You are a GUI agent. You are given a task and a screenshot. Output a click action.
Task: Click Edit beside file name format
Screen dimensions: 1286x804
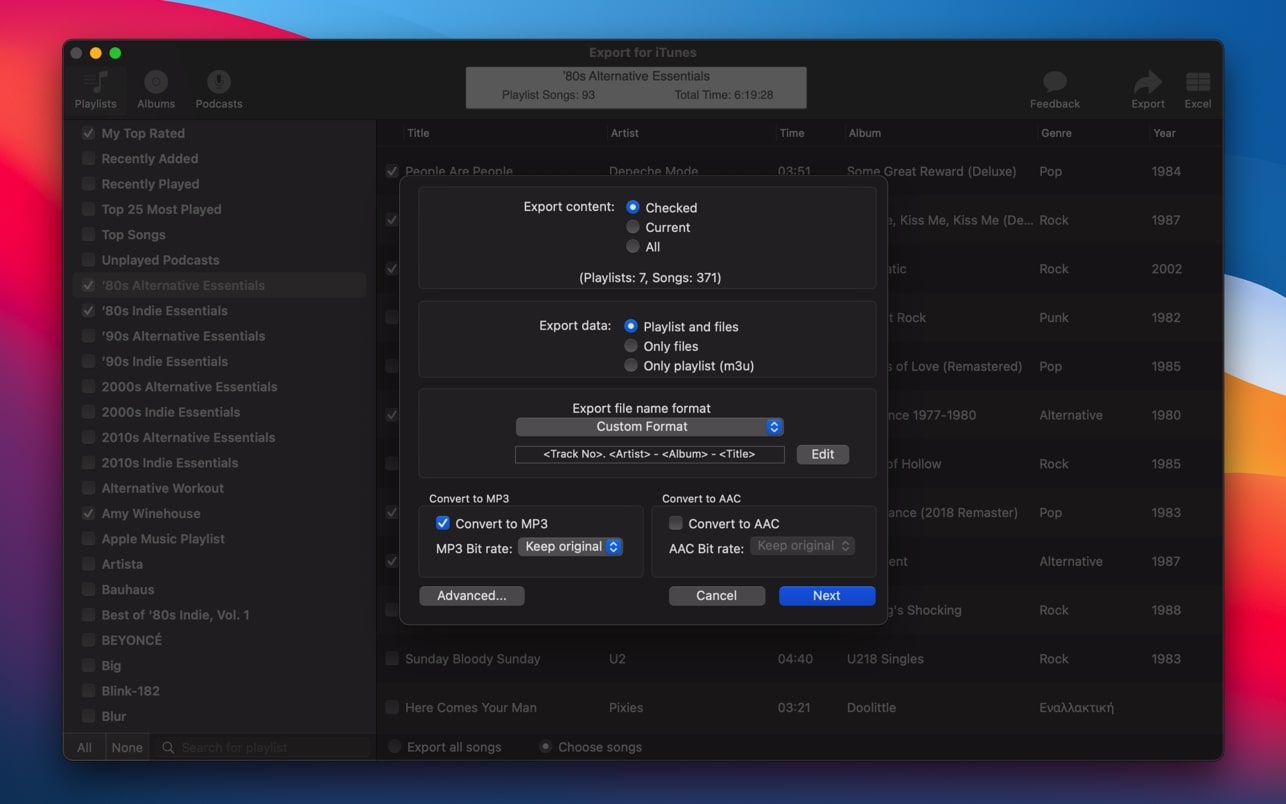[822, 454]
